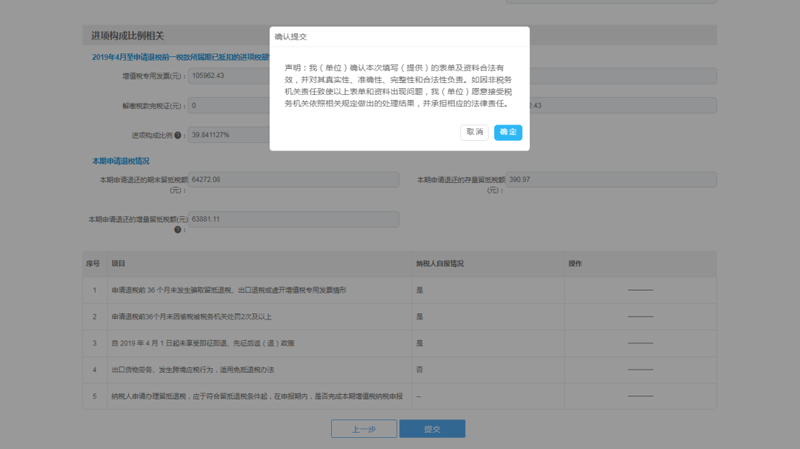Click the 确认提交 dialog title

(293, 36)
